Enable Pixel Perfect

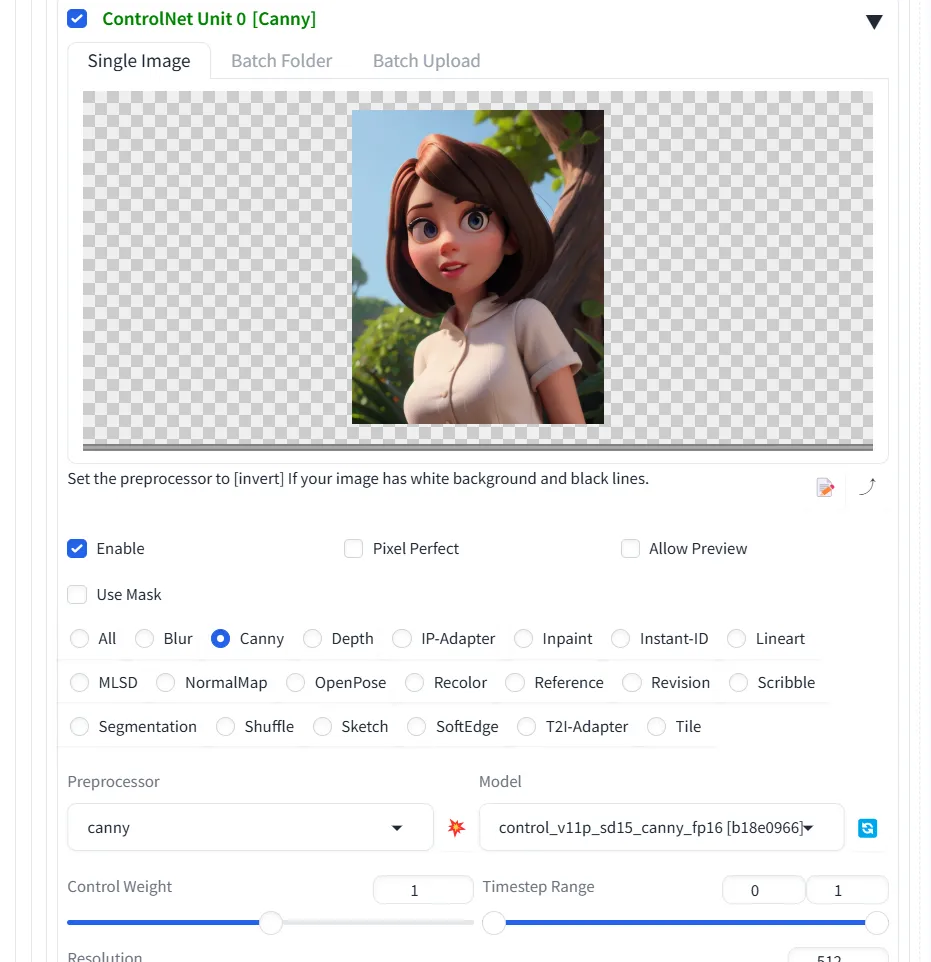tap(353, 548)
